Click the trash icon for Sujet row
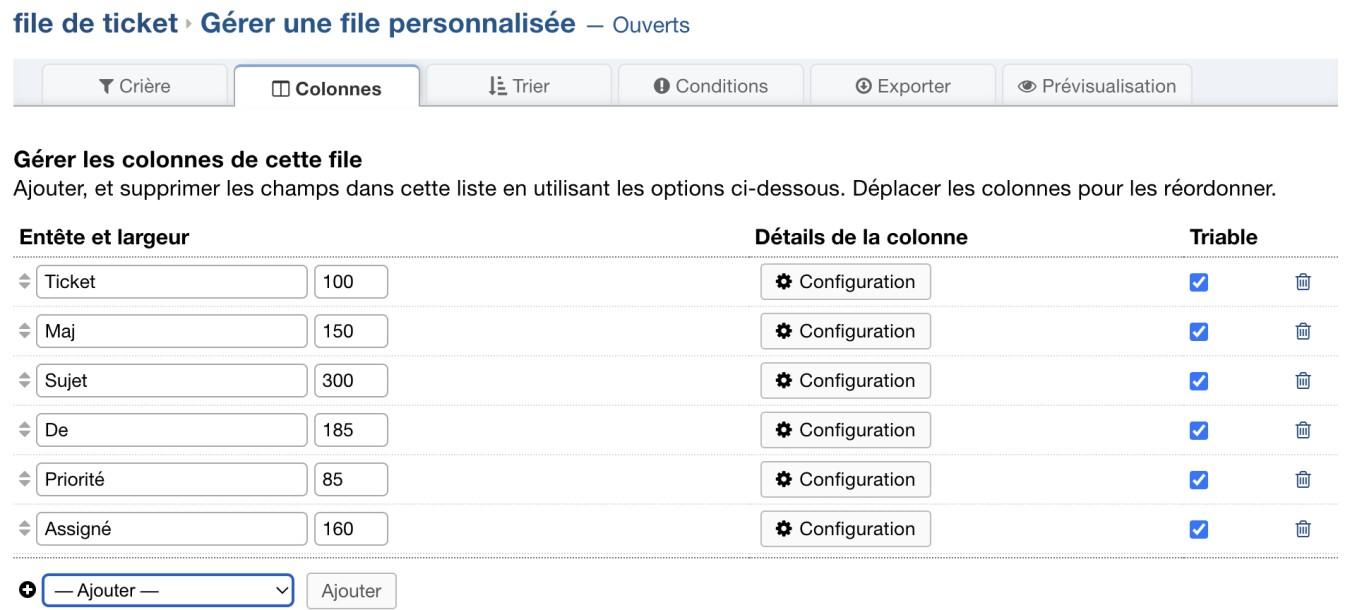This screenshot has width=1350, height=610. 1303,381
